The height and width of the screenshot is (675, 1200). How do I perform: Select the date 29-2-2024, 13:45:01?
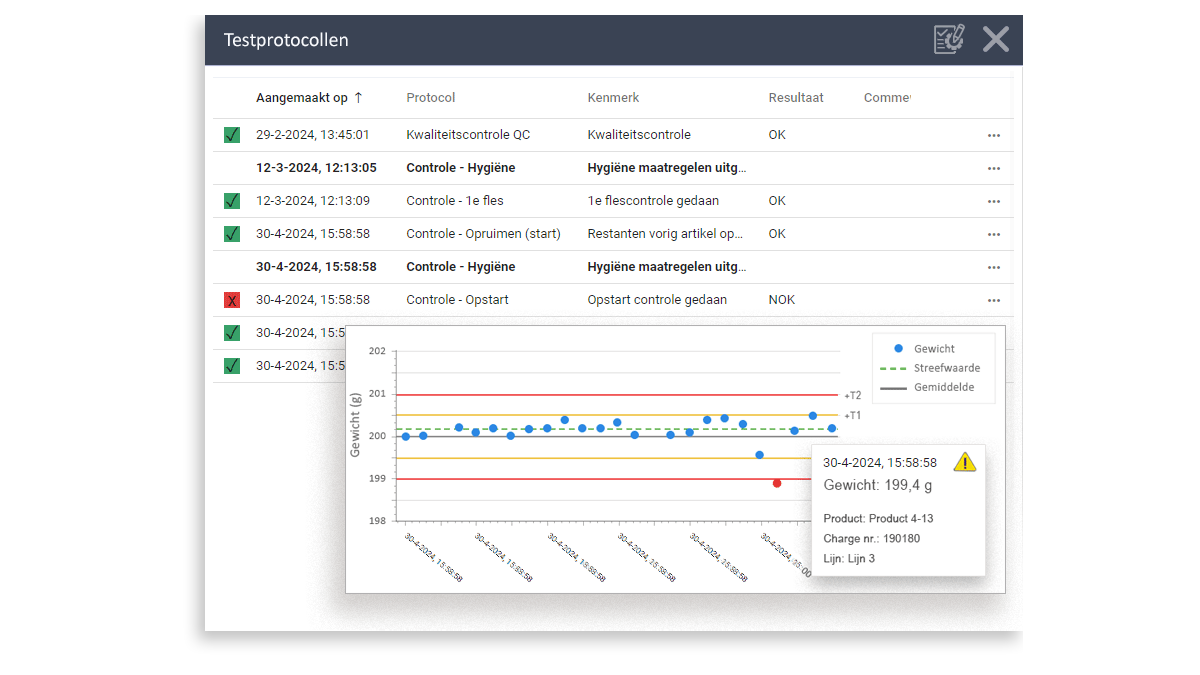coord(313,135)
